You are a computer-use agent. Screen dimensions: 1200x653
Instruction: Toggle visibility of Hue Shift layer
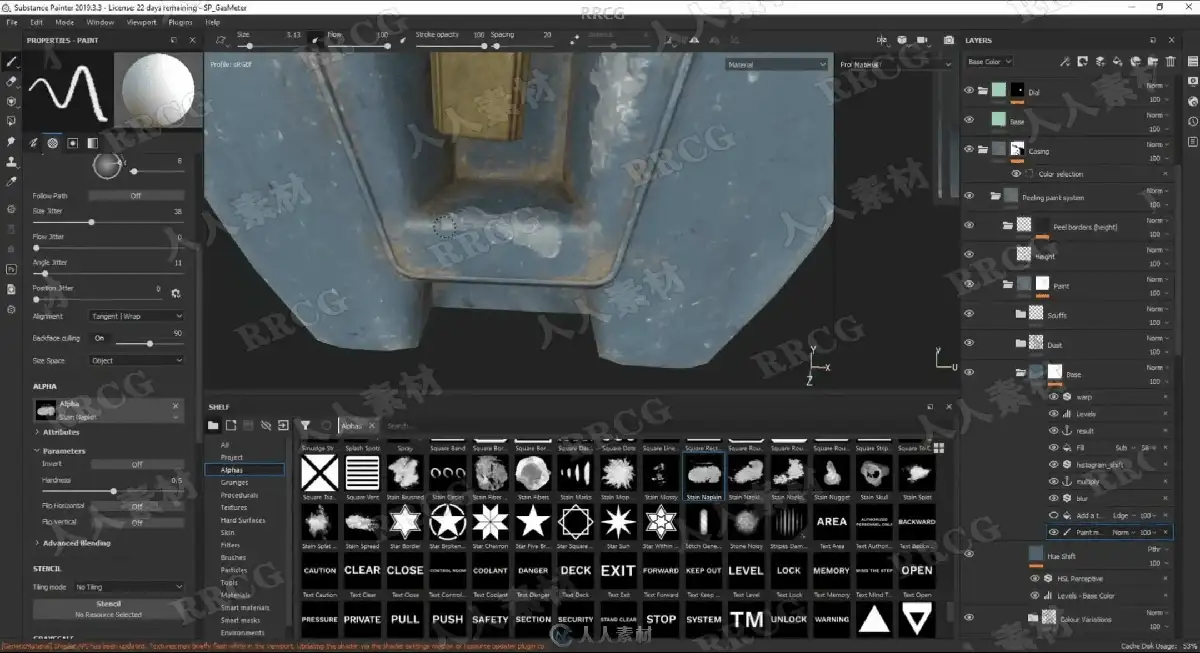(x=968, y=553)
